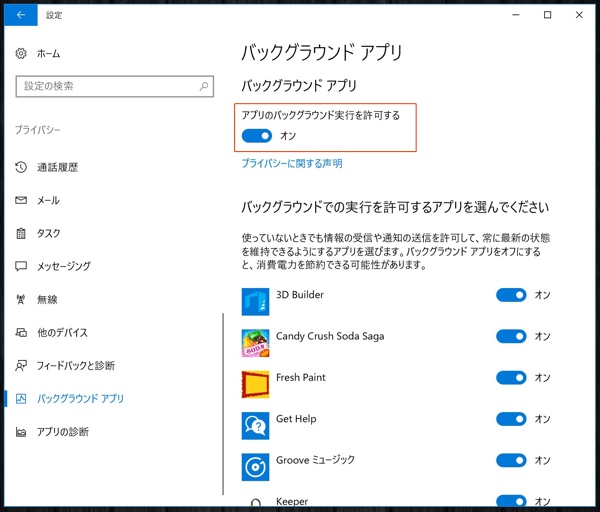Click the Get Help app icon

[x=255, y=426]
